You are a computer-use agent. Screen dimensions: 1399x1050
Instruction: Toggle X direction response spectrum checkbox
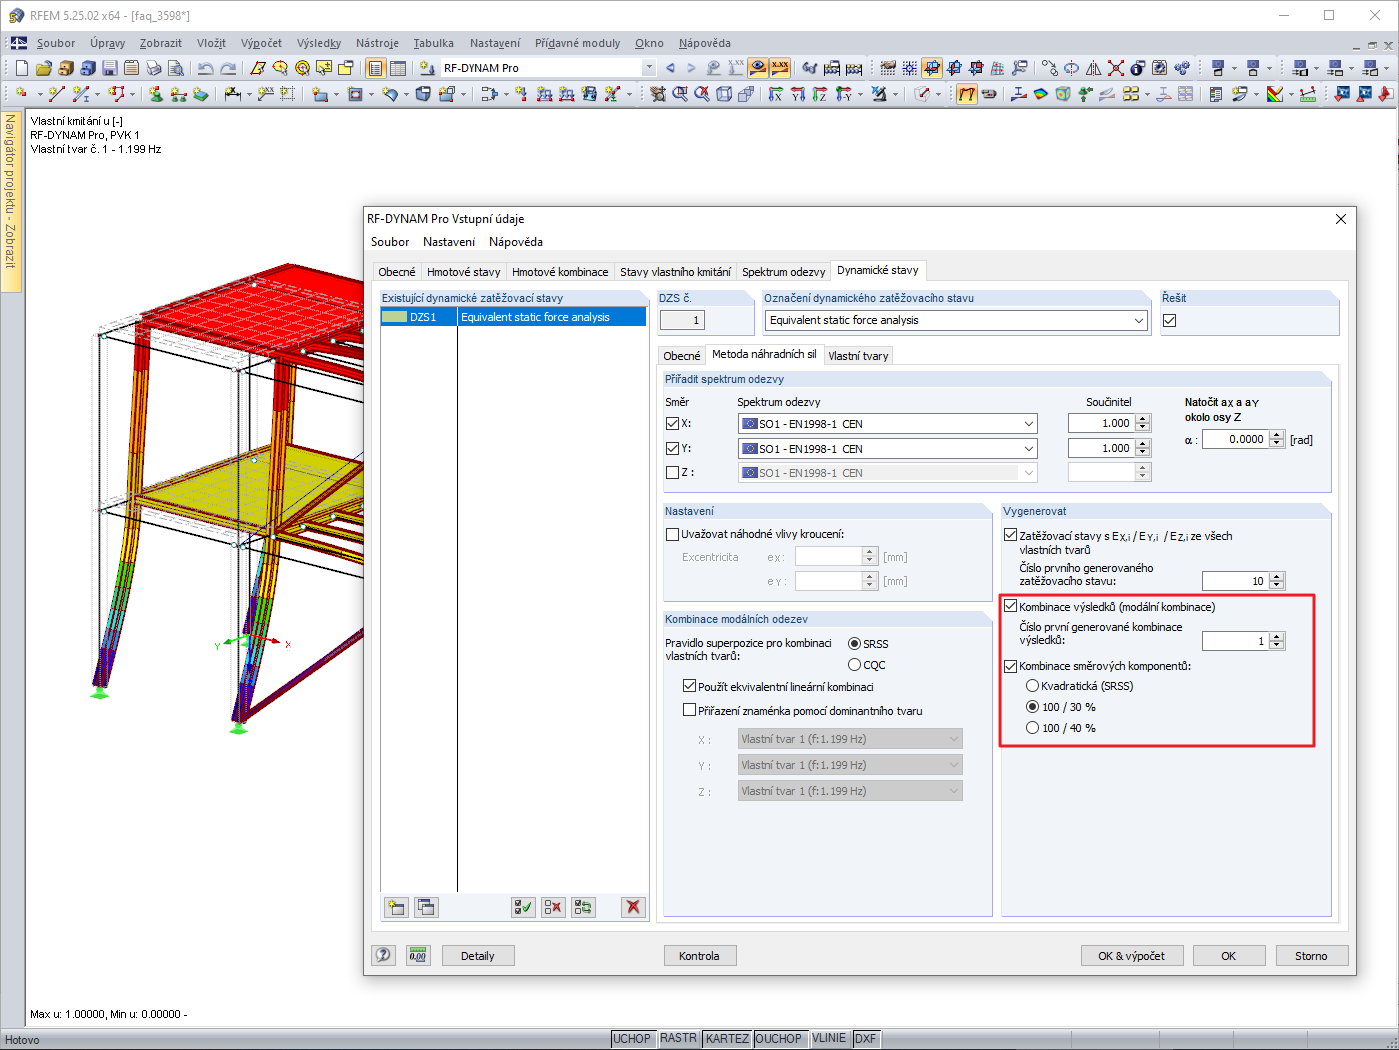tap(672, 423)
